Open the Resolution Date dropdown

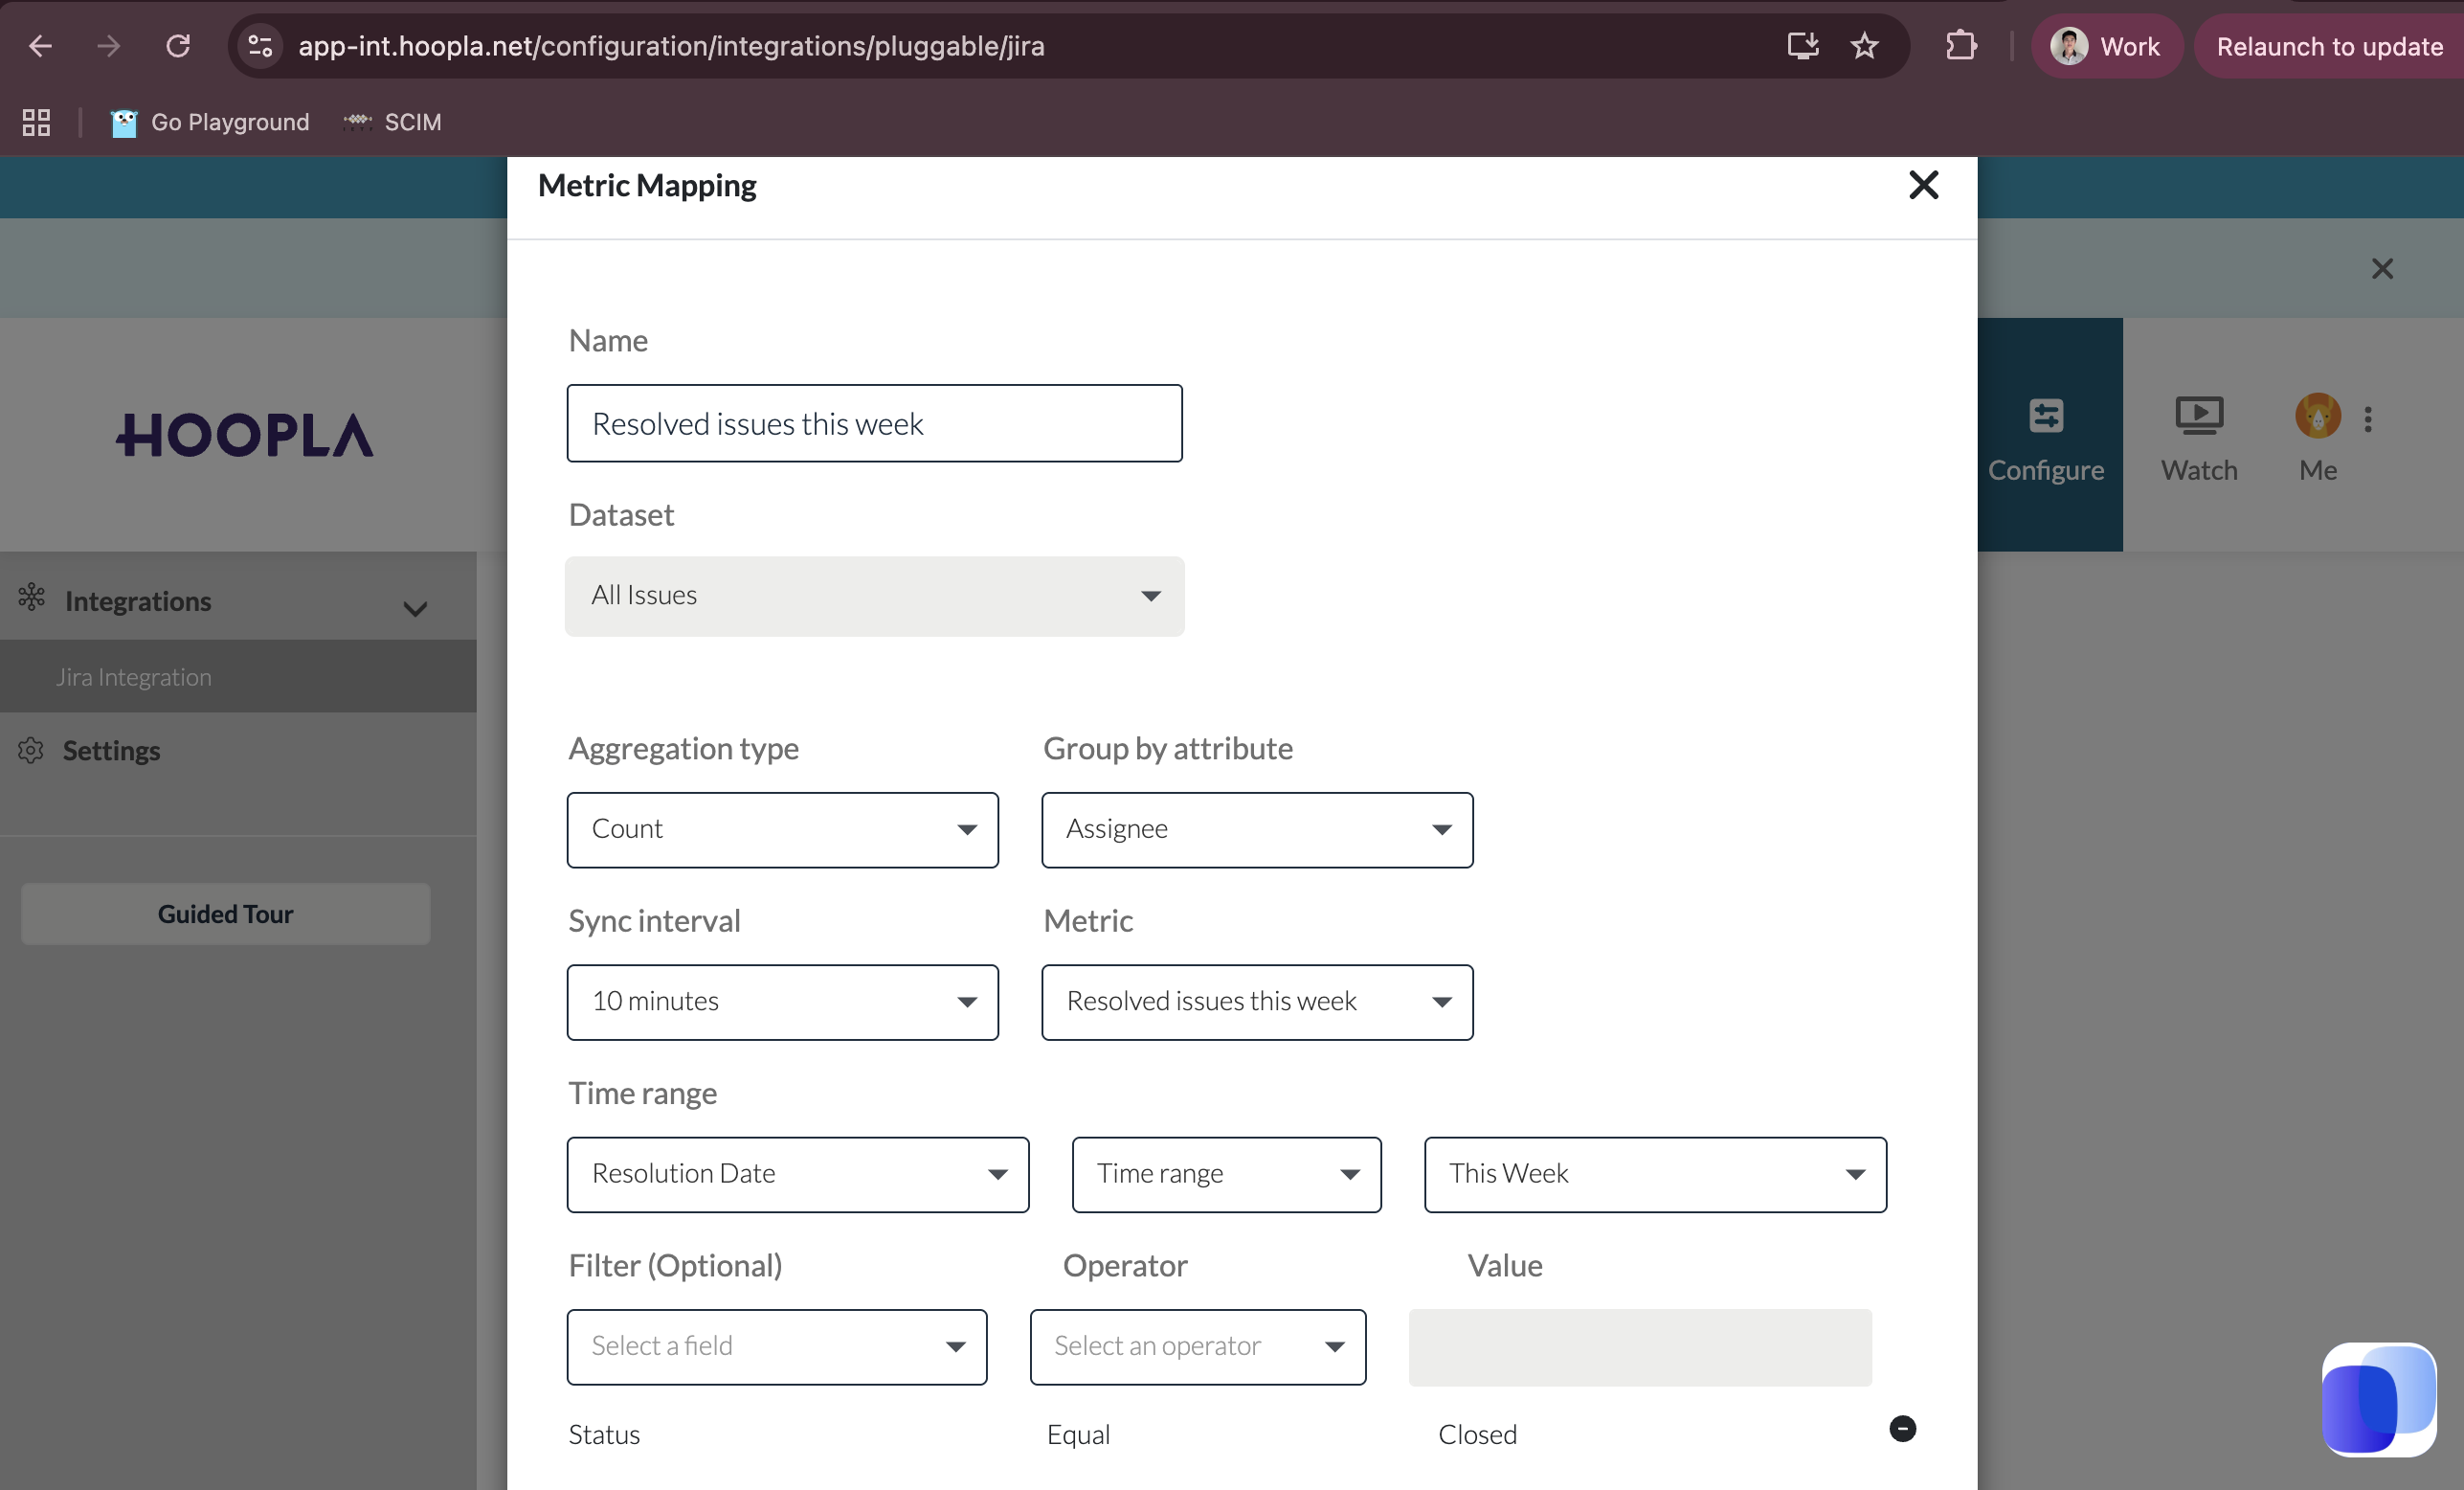798,1174
